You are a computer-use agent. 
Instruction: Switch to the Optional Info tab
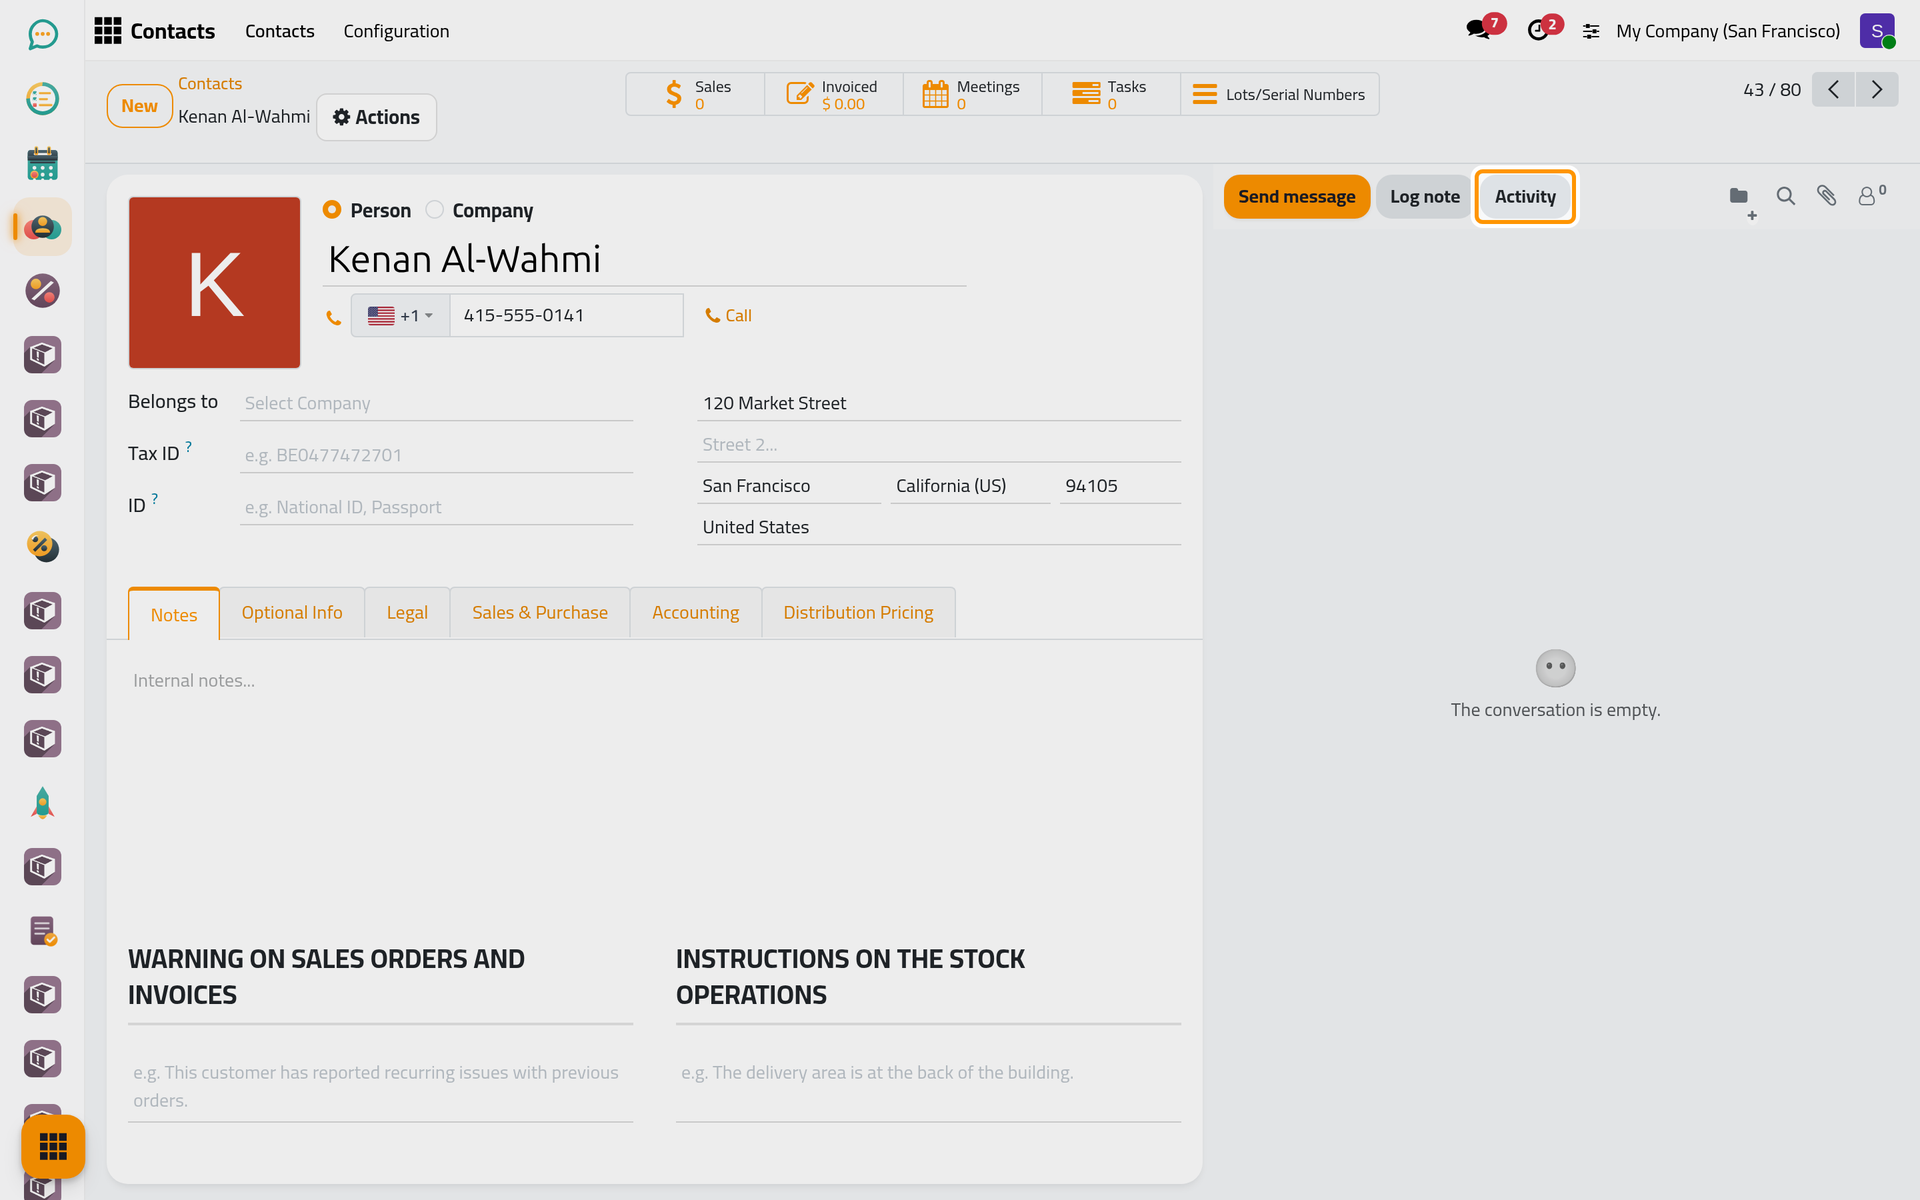tap(292, 613)
